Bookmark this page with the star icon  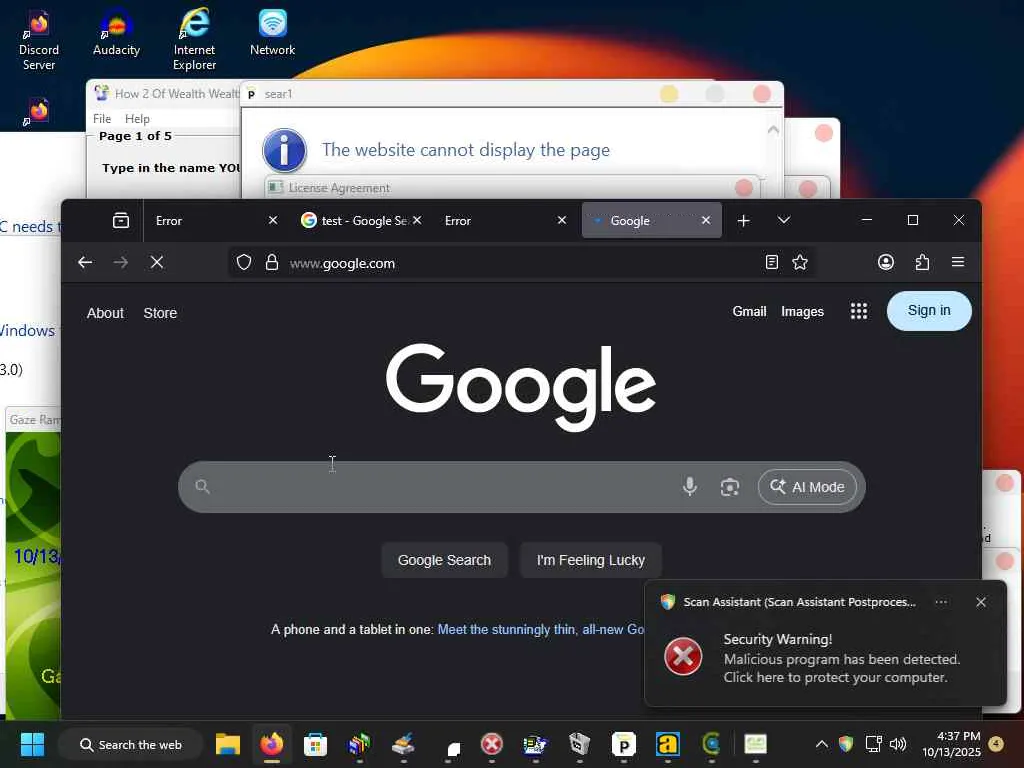click(800, 263)
